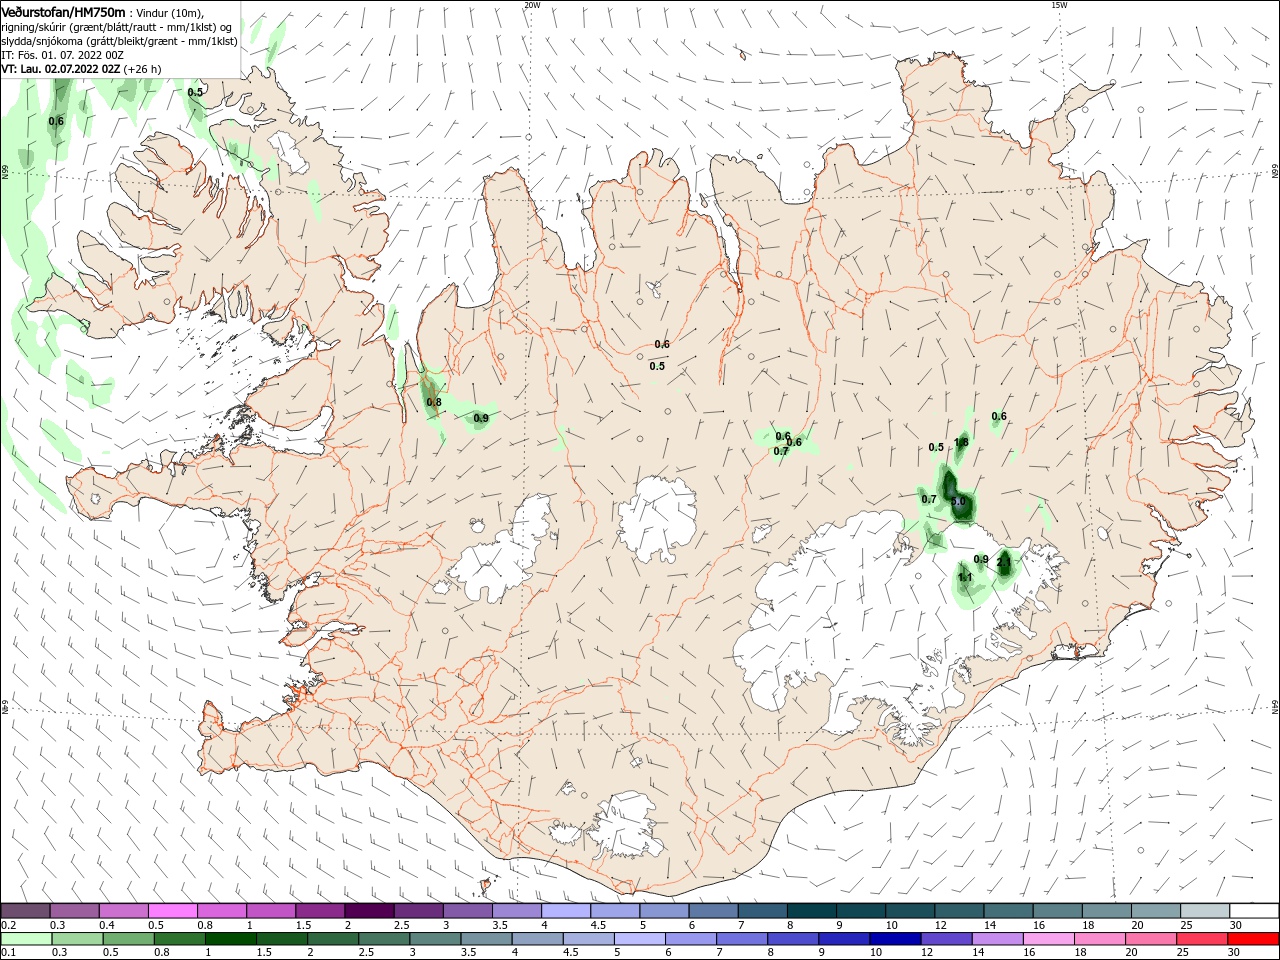Click the dark teal 8 swatch in upper row
Image resolution: width=1280 pixels, height=960 pixels.
(x=812, y=911)
